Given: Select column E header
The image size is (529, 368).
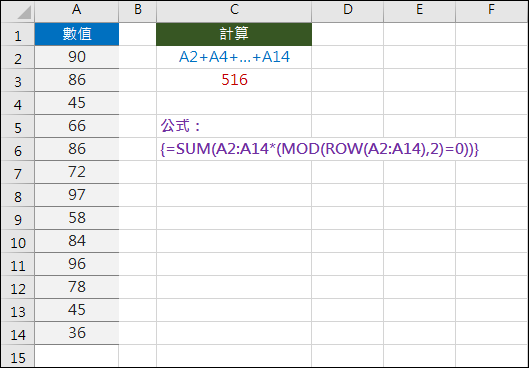Looking at the screenshot, I should click(x=419, y=10).
